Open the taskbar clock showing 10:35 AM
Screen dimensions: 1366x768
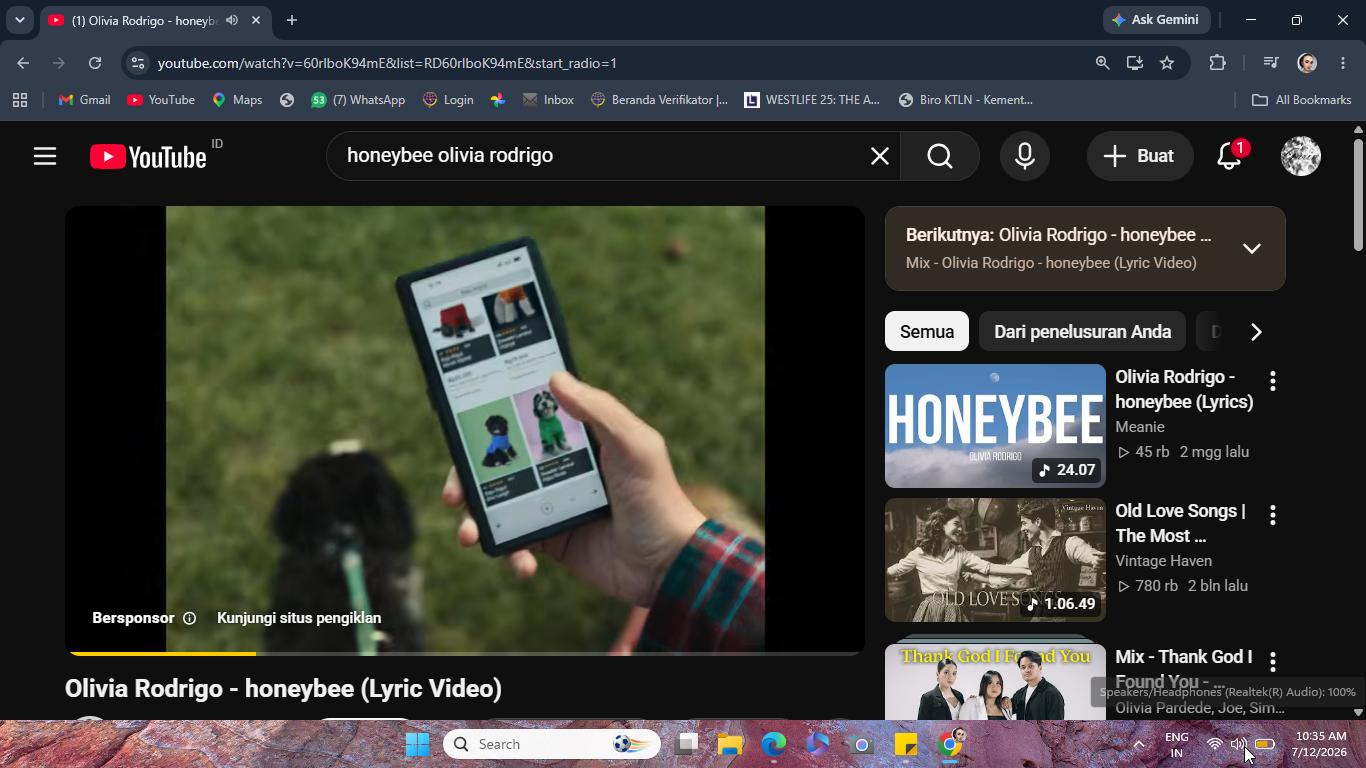pyautogui.click(x=1319, y=744)
